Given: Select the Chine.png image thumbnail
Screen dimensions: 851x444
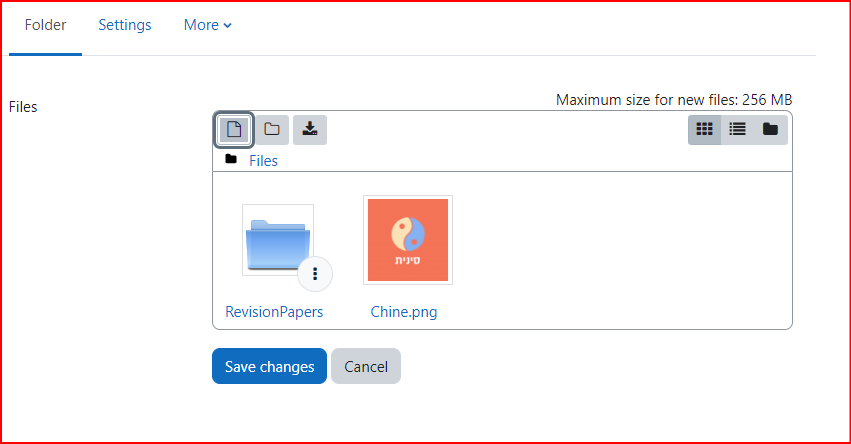Looking at the screenshot, I should [408, 240].
